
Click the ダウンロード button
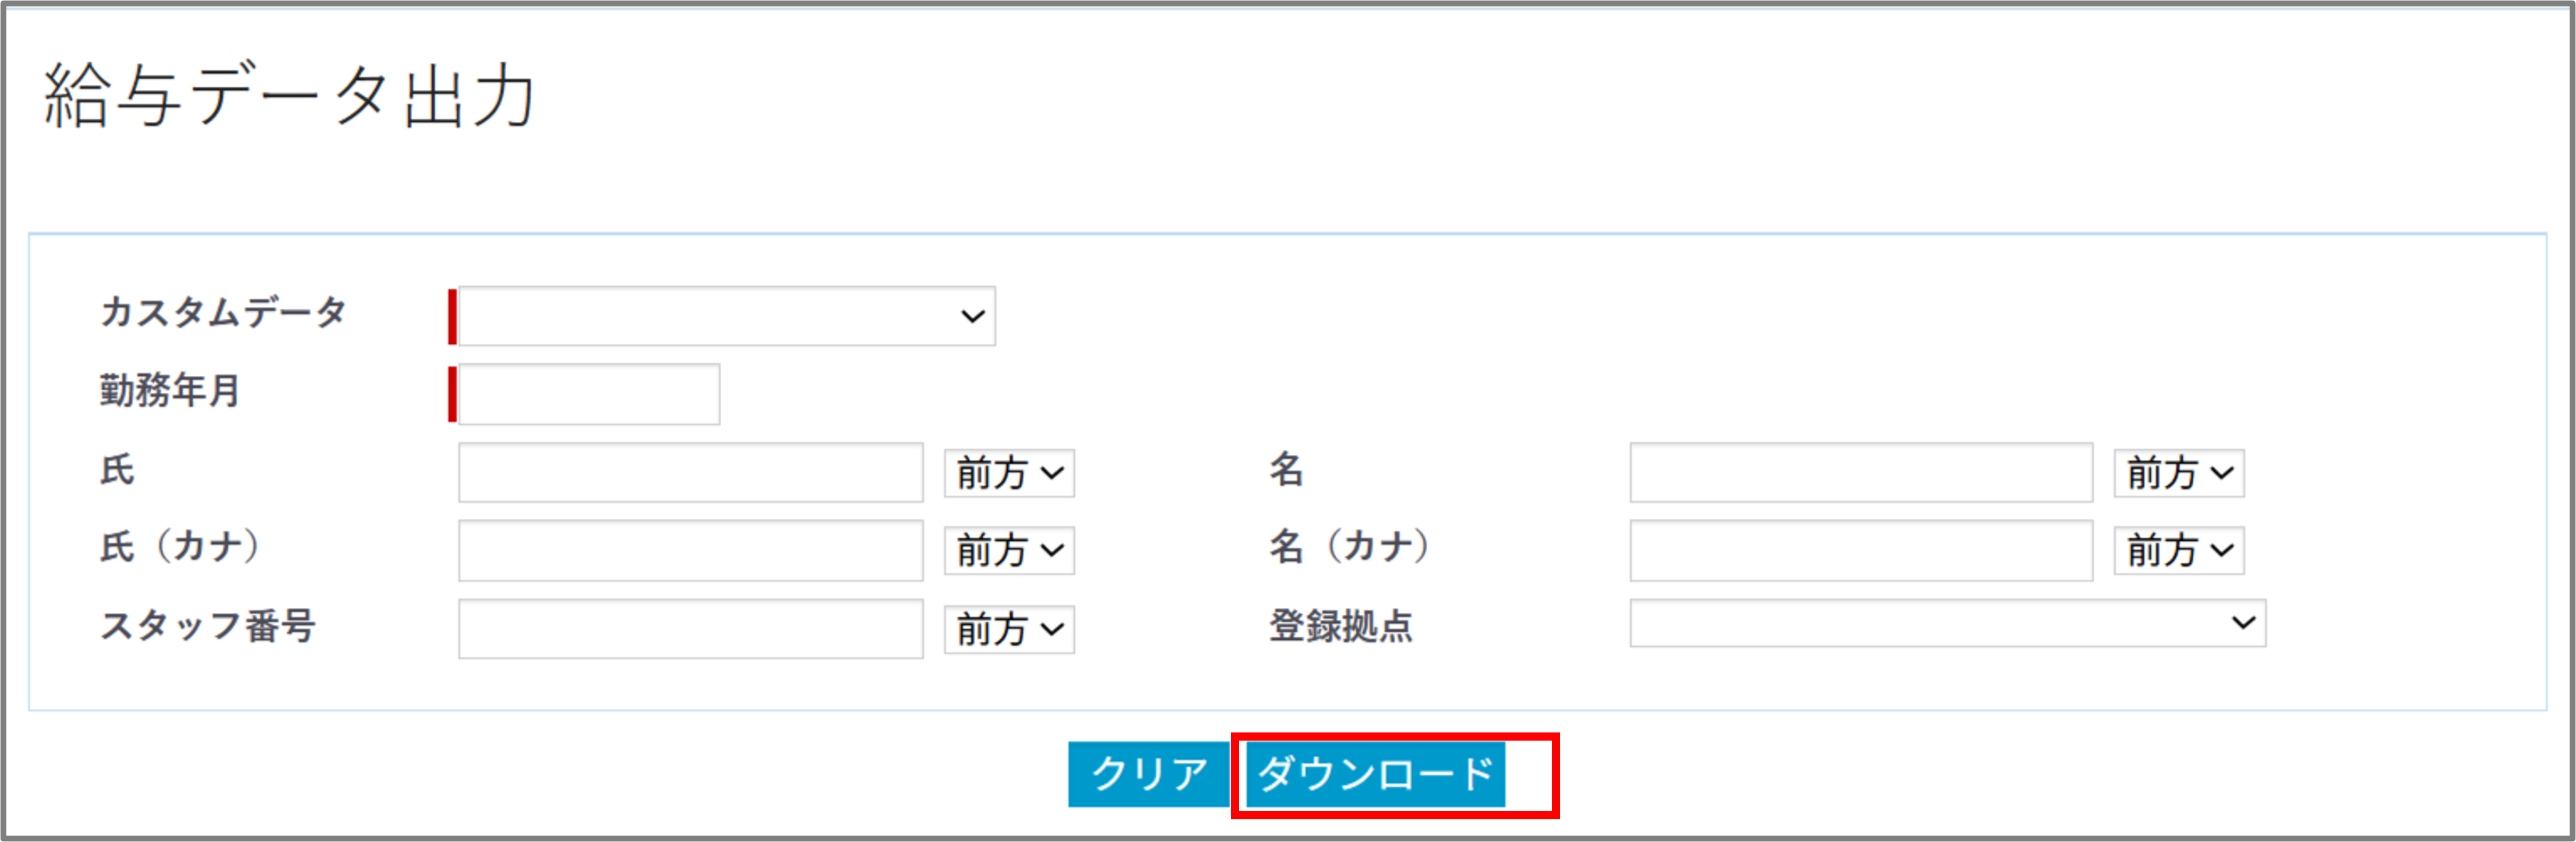click(1375, 774)
